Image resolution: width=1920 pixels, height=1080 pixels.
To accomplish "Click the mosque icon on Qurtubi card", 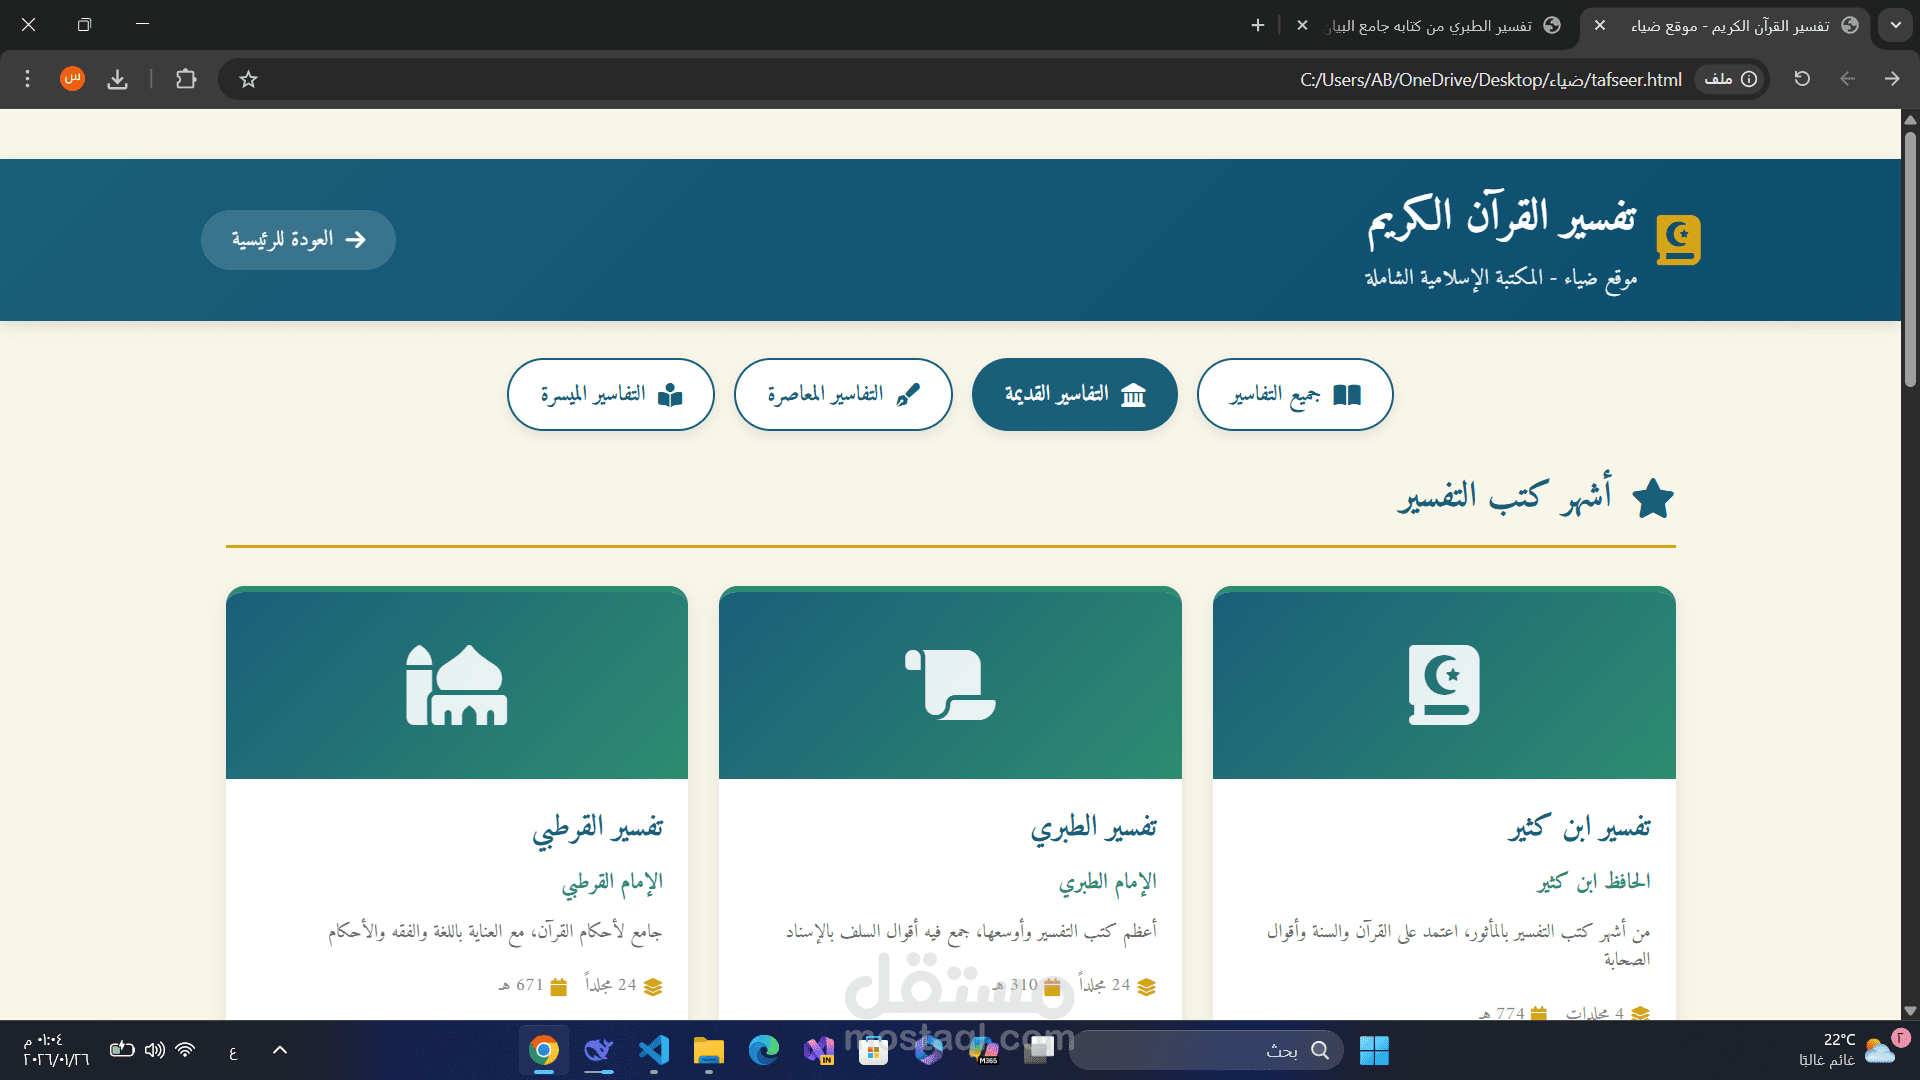I will click(456, 684).
